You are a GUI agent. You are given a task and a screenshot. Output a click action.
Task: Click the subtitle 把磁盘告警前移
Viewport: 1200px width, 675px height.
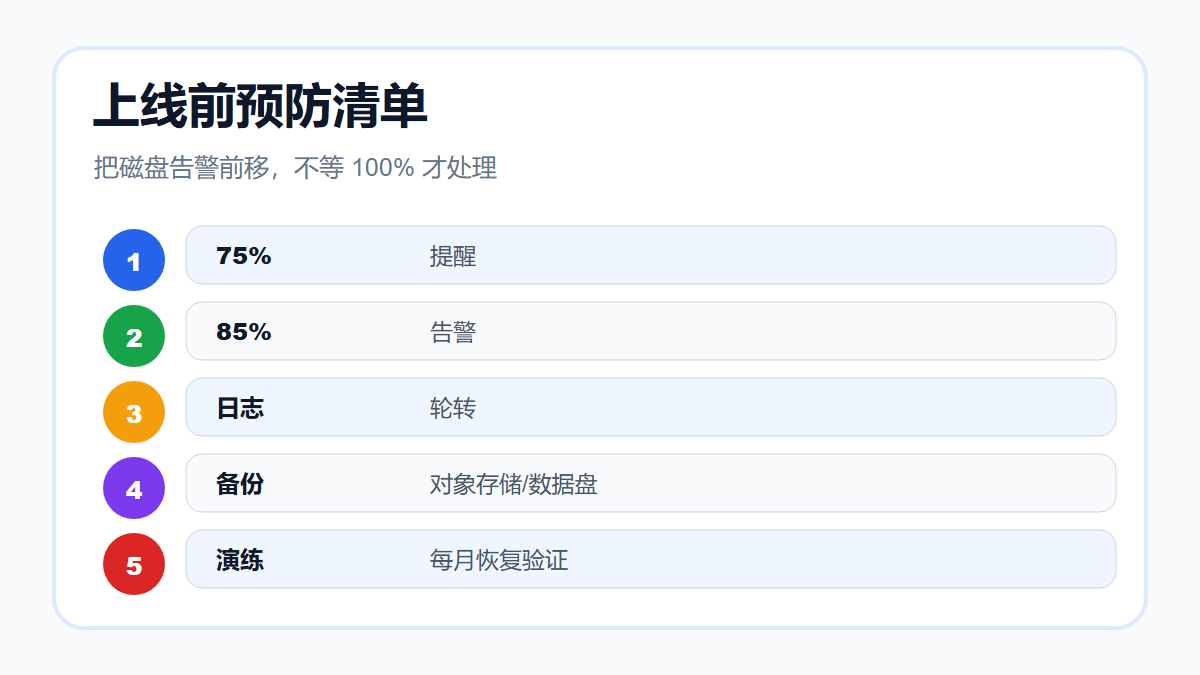point(297,168)
